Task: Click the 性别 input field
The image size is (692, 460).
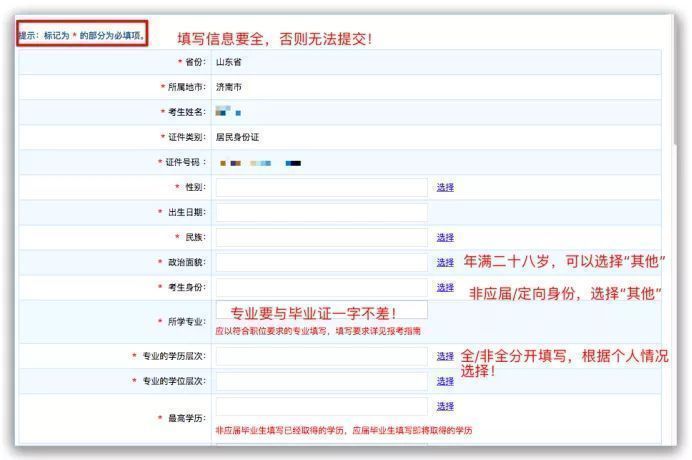Action: click(321, 188)
